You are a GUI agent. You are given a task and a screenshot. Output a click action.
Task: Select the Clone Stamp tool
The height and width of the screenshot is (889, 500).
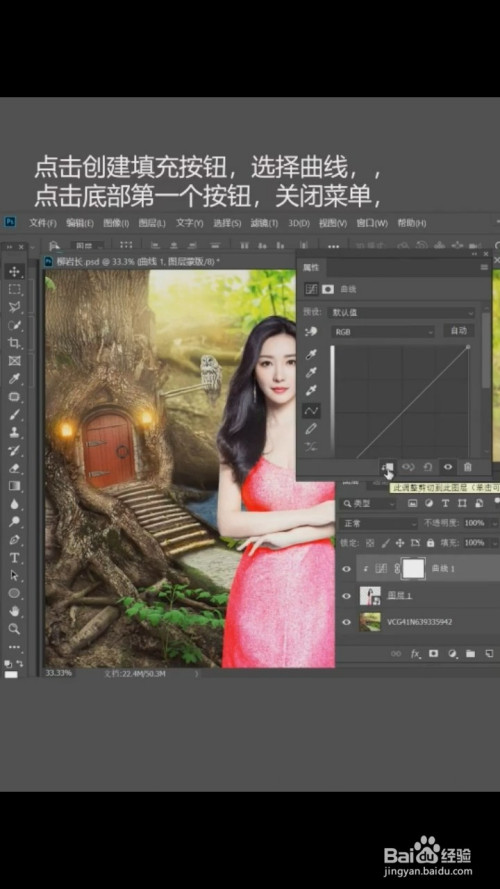tap(14, 433)
